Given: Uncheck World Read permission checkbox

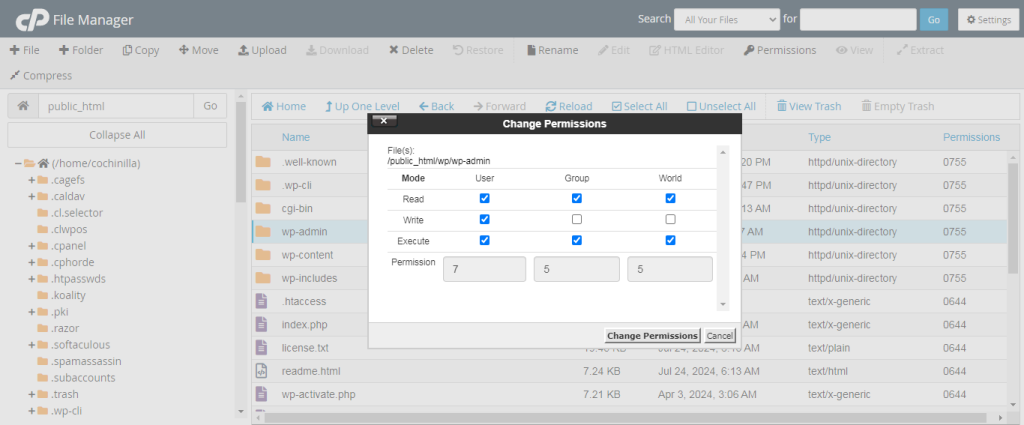Looking at the screenshot, I should [x=670, y=198].
